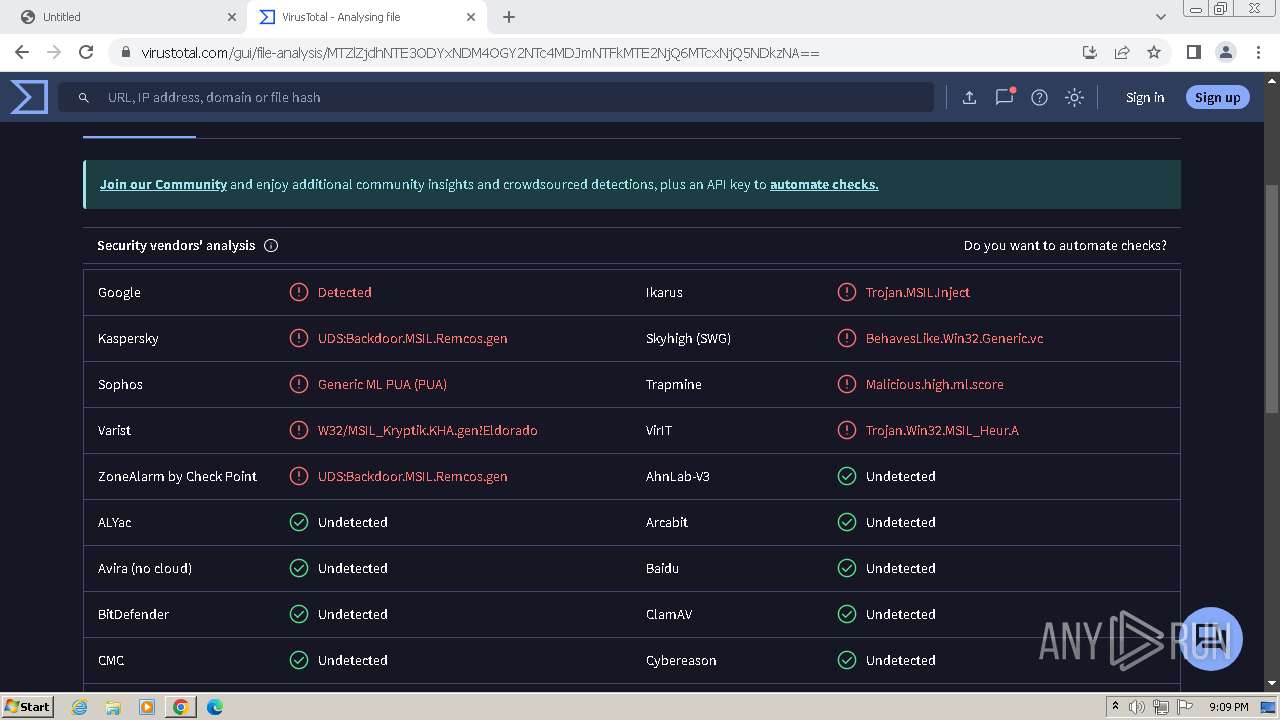The image size is (1280, 720).
Task: Click the info icon beside Security vendors' analysis
Action: tap(271, 245)
